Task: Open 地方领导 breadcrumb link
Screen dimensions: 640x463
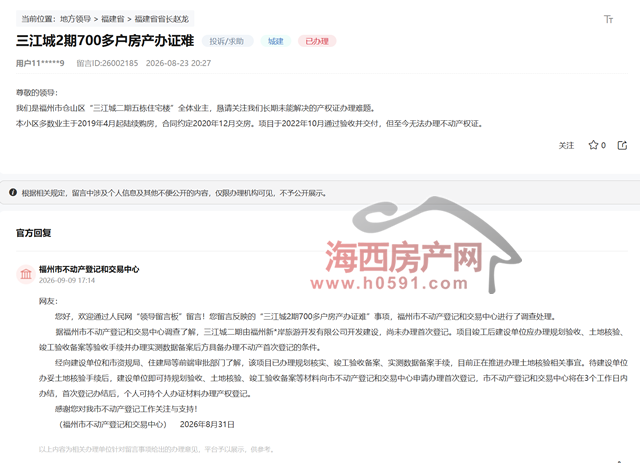Action: coord(75,19)
